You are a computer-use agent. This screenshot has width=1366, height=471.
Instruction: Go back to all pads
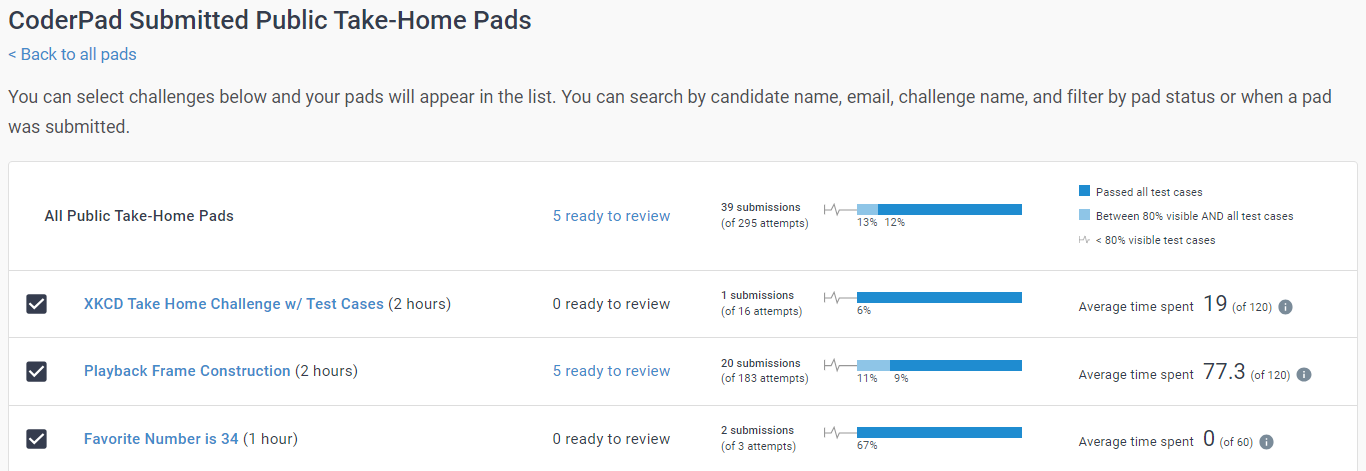point(72,54)
